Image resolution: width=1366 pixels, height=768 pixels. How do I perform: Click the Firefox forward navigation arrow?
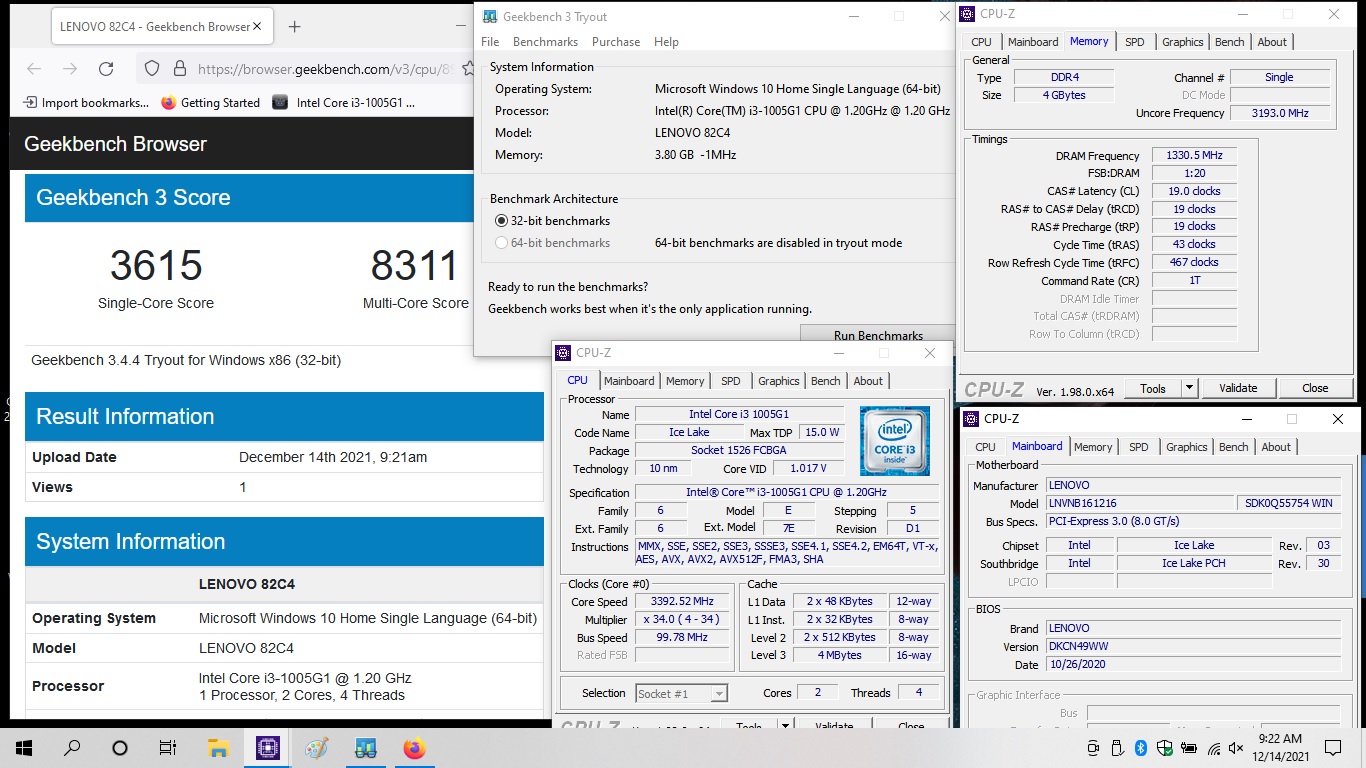(x=70, y=69)
